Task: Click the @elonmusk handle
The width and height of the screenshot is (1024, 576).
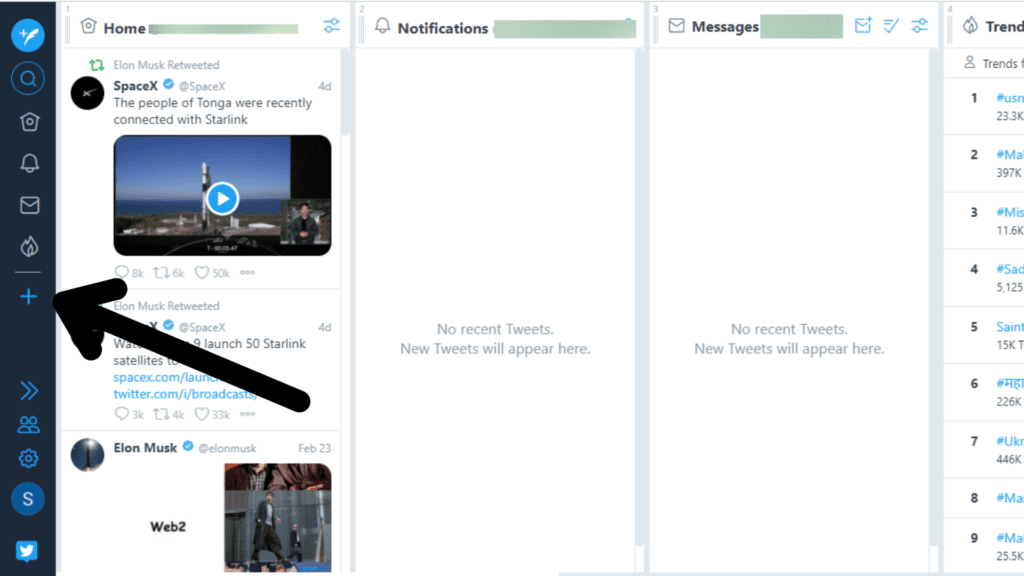Action: [227, 448]
